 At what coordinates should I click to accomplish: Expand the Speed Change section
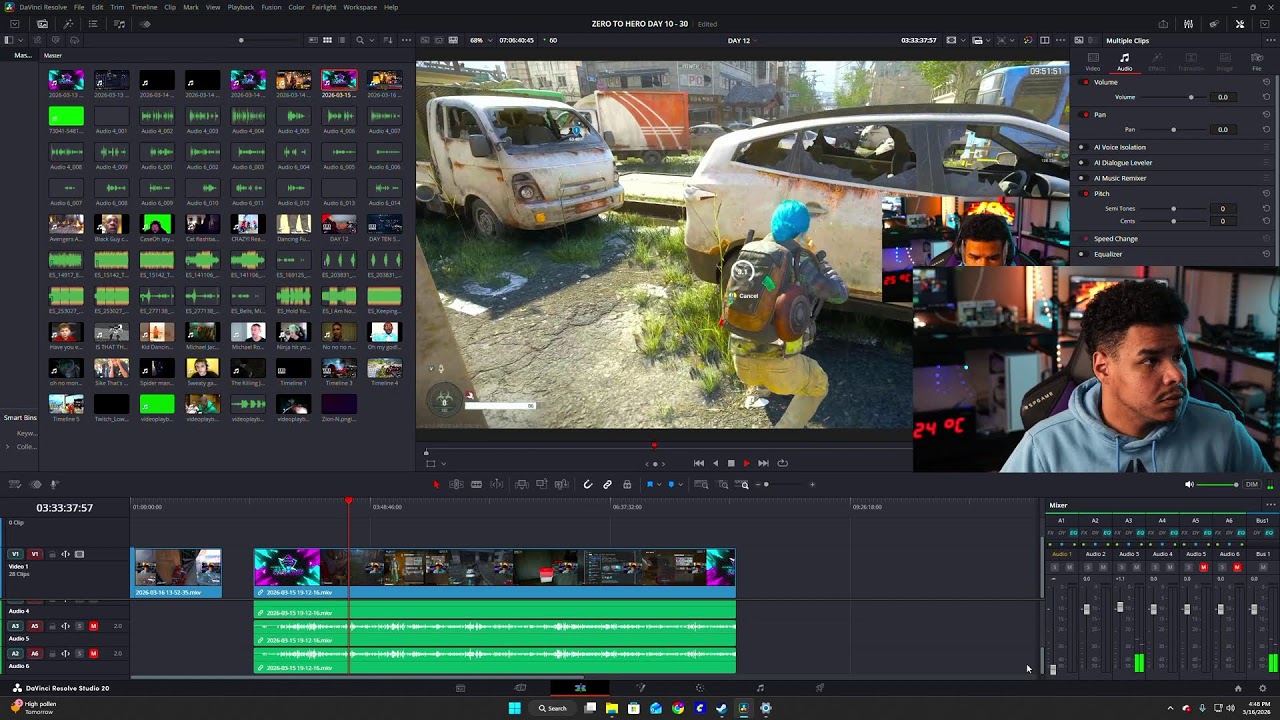pos(1115,239)
